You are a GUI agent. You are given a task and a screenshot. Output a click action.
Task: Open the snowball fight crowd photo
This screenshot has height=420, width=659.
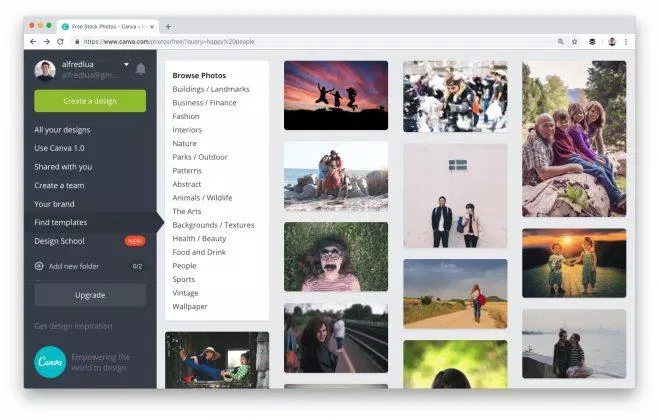[x=455, y=97]
